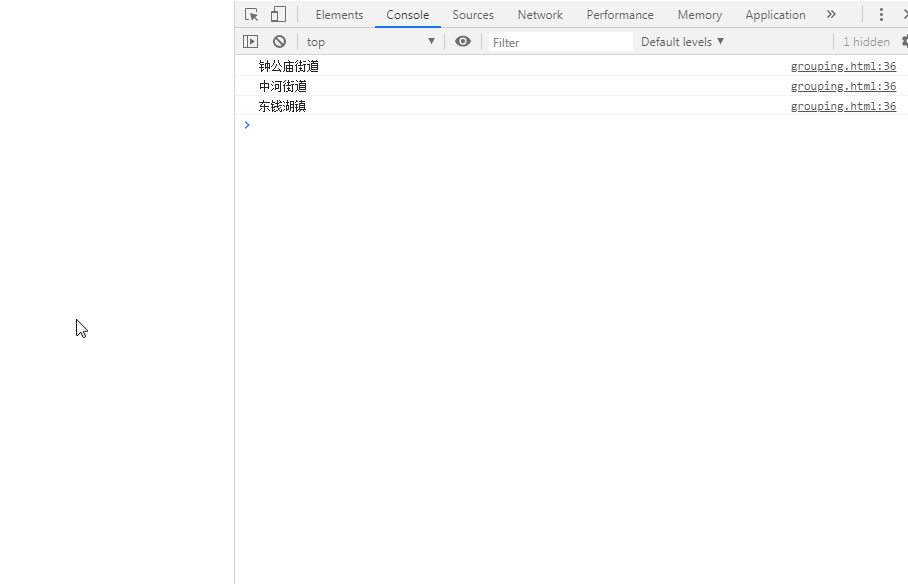Open the Performance tab
The width and height of the screenshot is (908, 584).
(x=620, y=15)
